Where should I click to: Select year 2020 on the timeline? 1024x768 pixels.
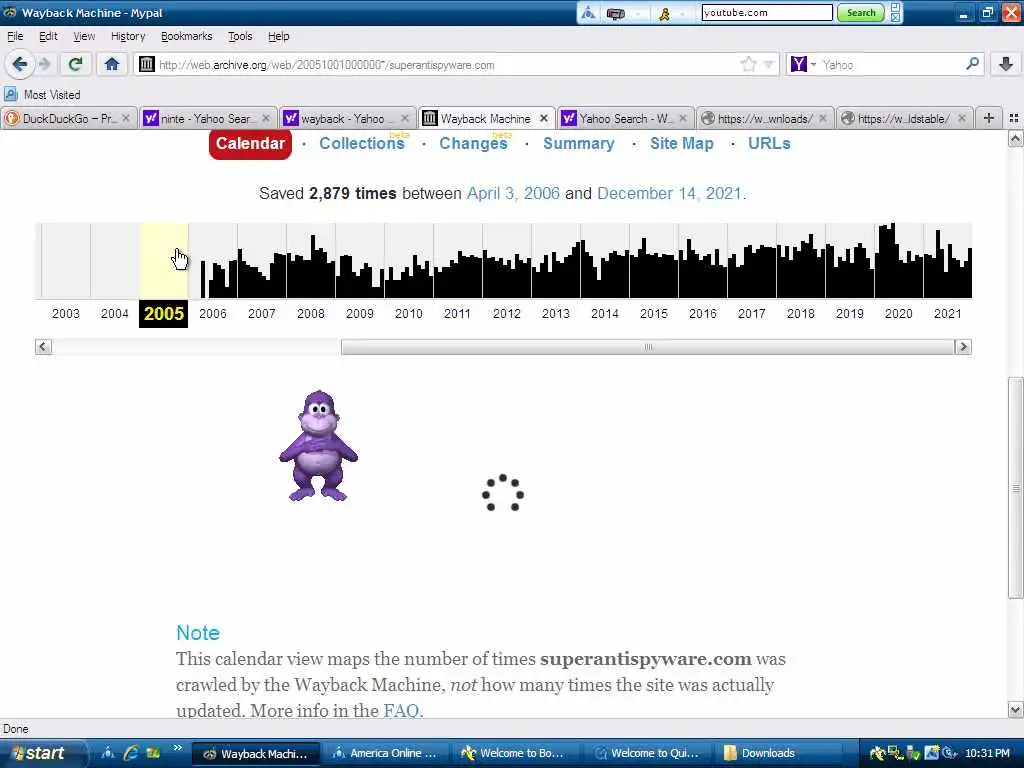(x=899, y=313)
